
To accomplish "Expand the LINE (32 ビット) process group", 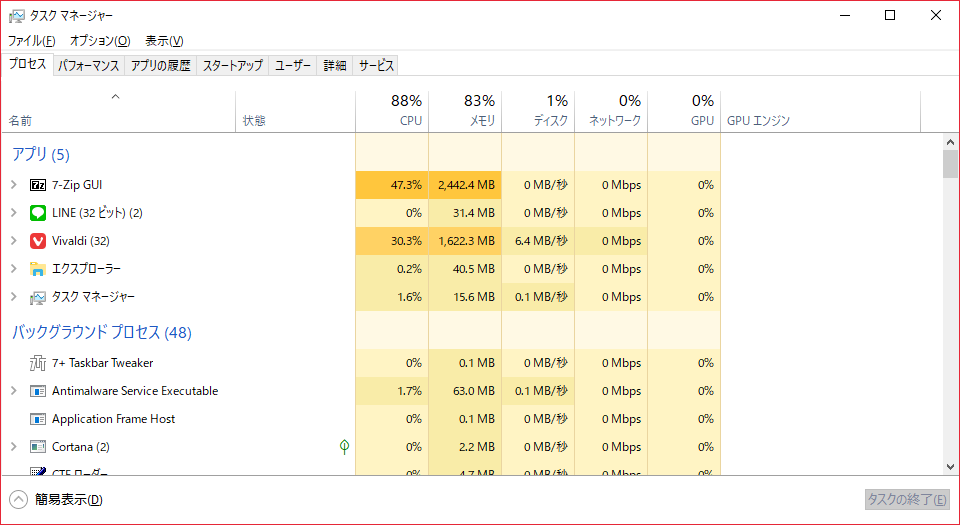I will pyautogui.click(x=14, y=213).
